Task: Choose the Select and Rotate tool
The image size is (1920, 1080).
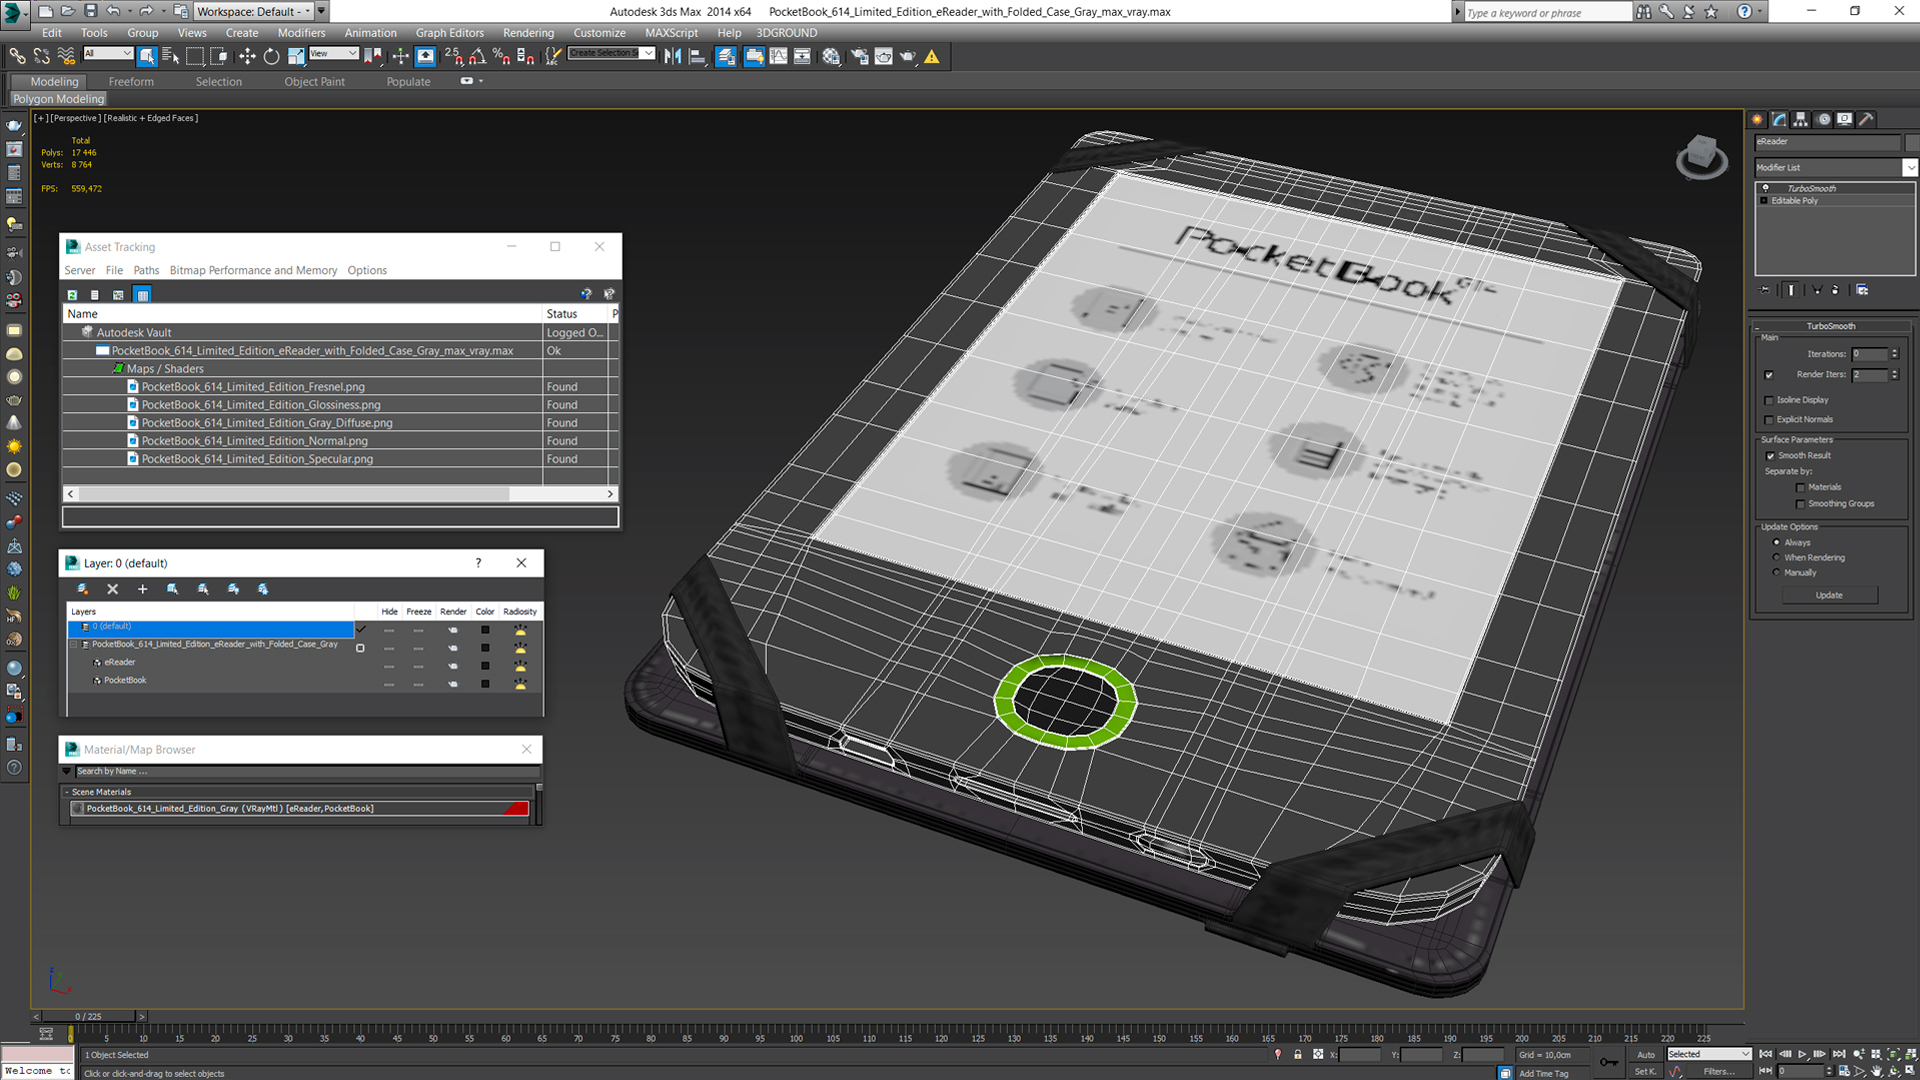Action: [x=271, y=56]
